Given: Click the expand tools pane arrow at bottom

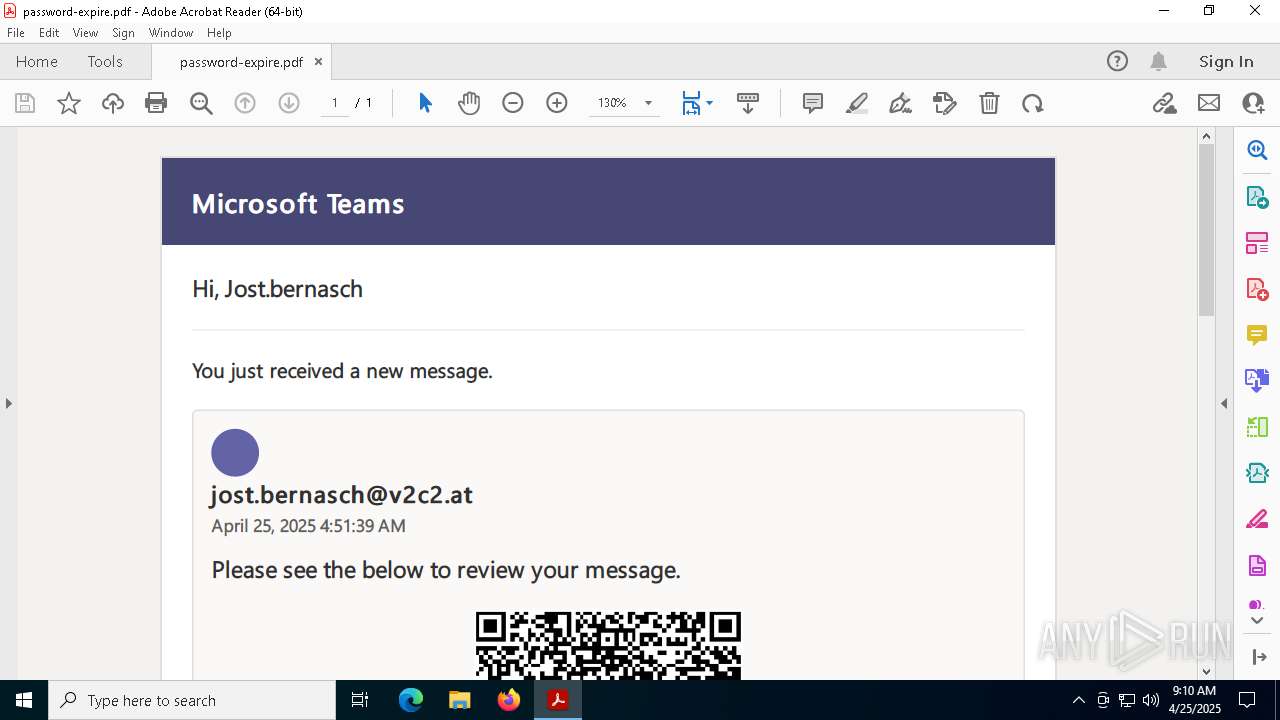Looking at the screenshot, I should 1259,657.
